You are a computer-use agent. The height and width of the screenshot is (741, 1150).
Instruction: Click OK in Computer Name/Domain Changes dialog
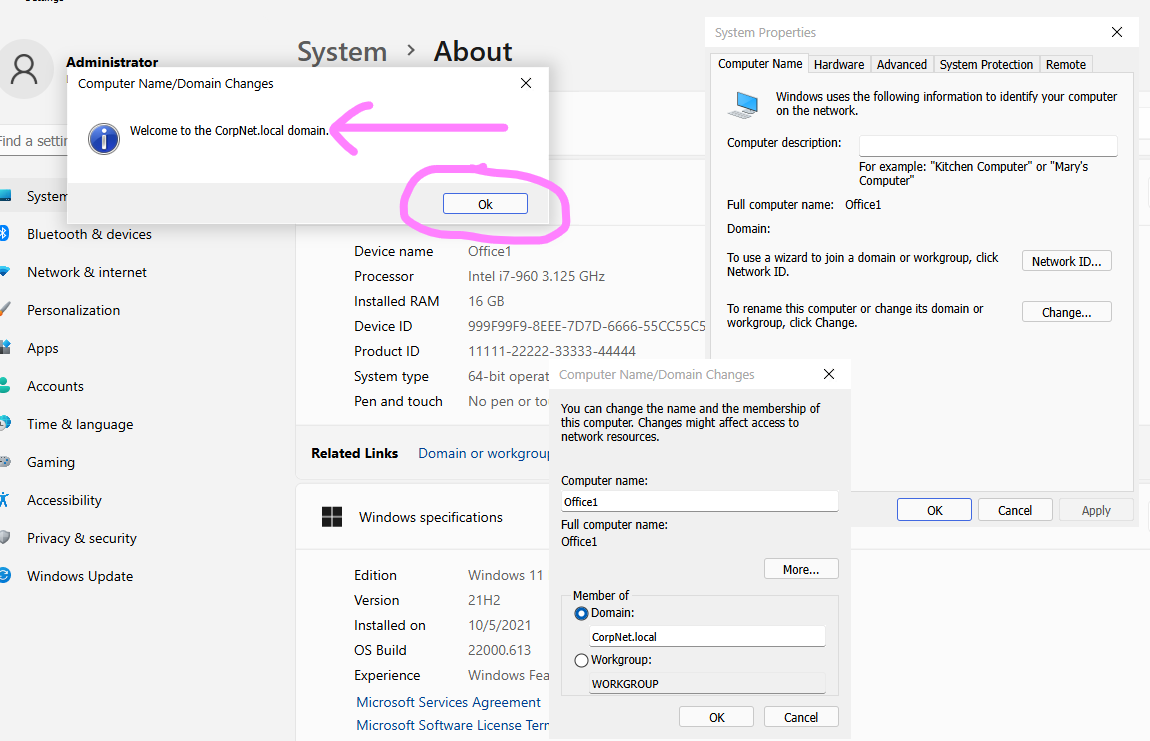(x=717, y=717)
